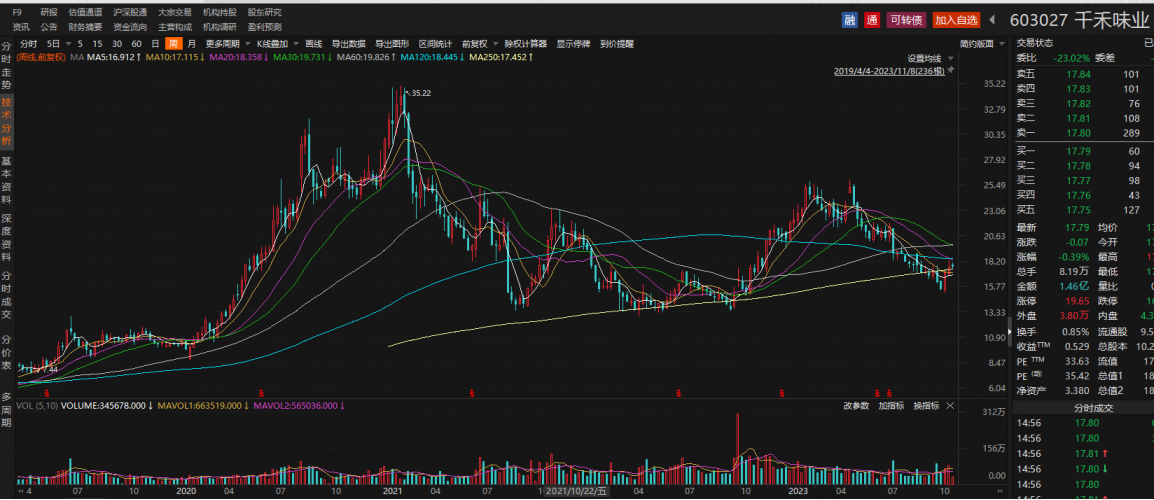Select the 周 weekly period

point(172,43)
